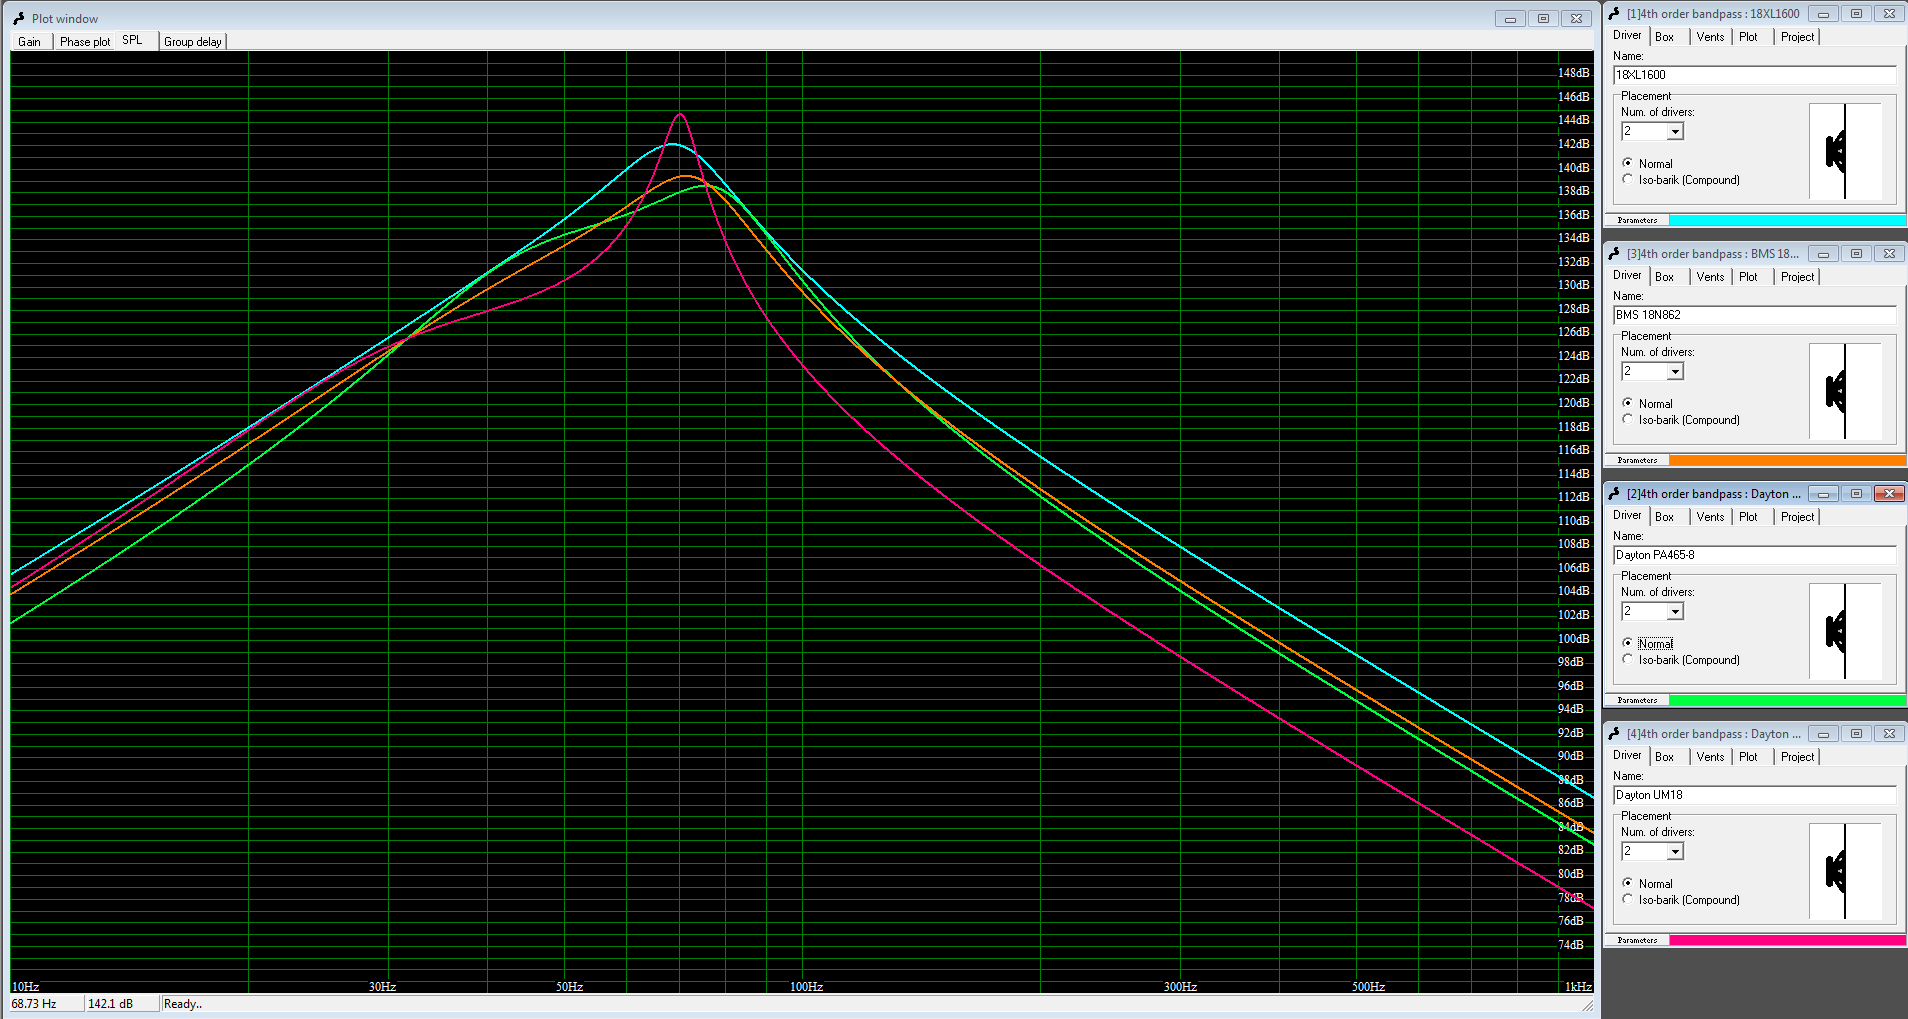Image resolution: width=1908 pixels, height=1019 pixels.
Task: Open the Gain tab in Plot window
Action: pyautogui.click(x=30, y=42)
